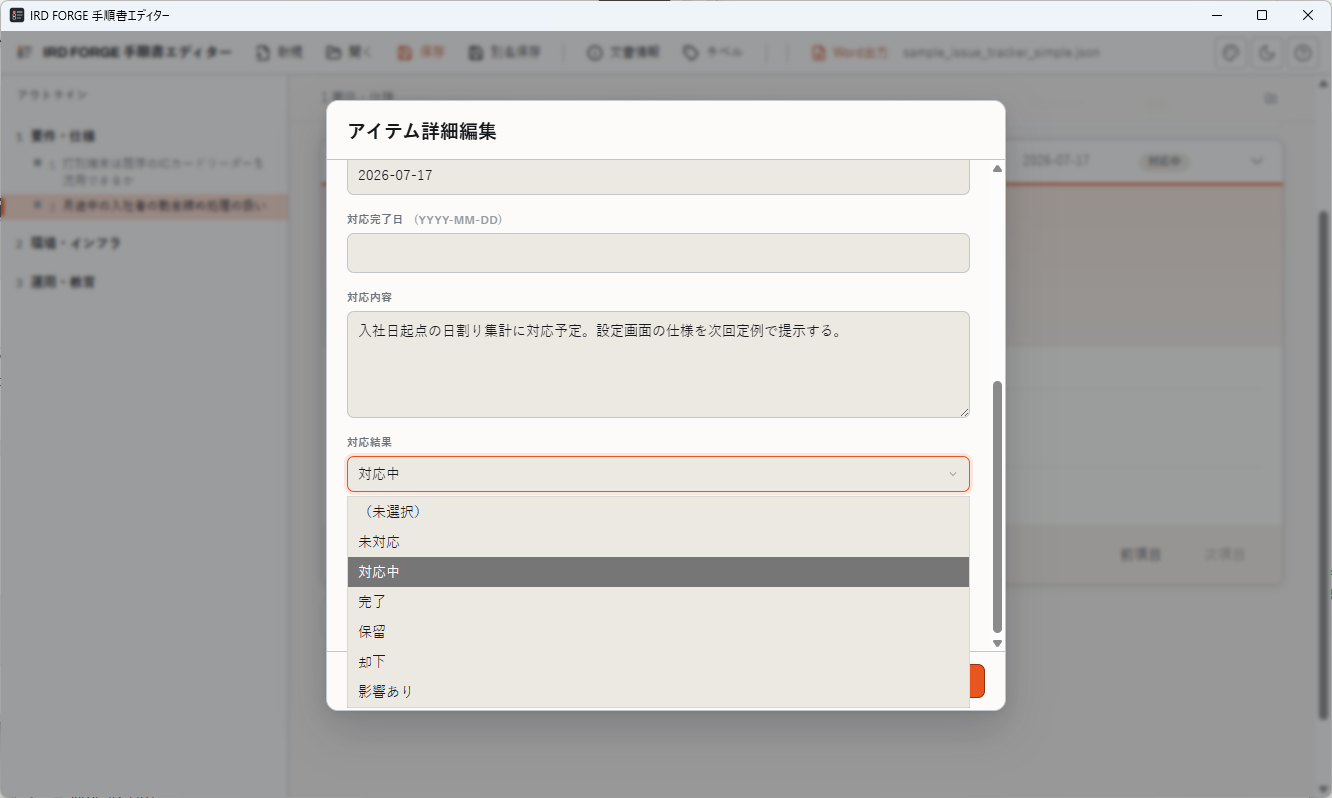The width and height of the screenshot is (1332, 798).
Task: Click the small icon above the card's right corner
Action: tap(1271, 99)
